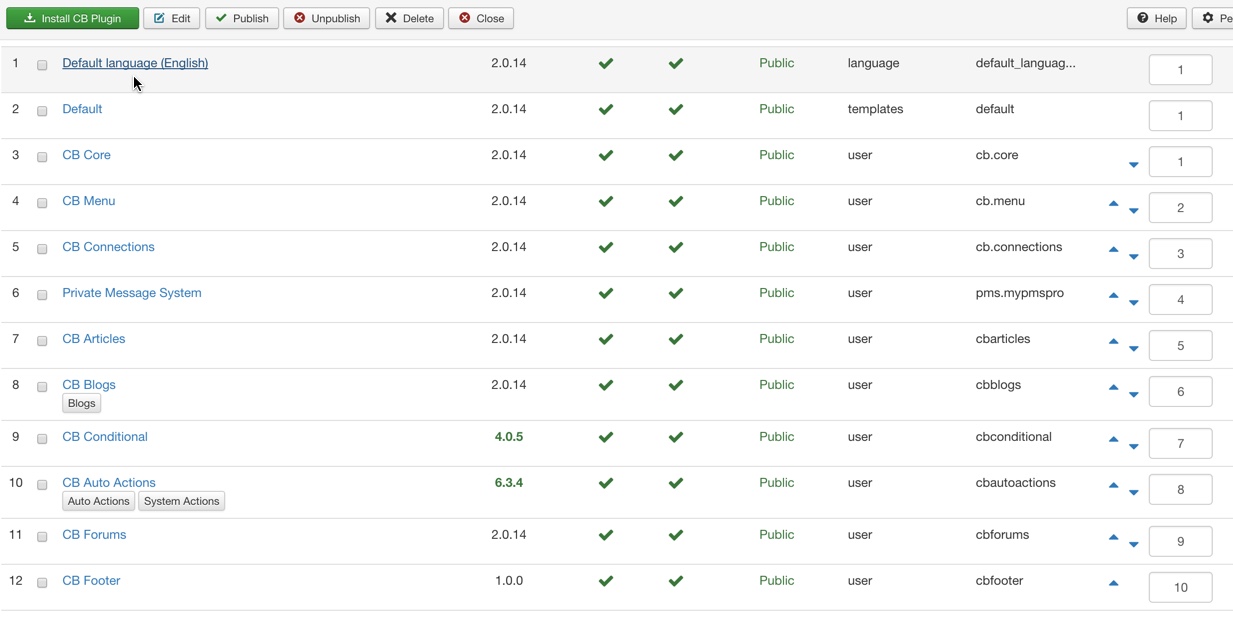
Task: Click the order field for CB Footer
Action: 1180,587
